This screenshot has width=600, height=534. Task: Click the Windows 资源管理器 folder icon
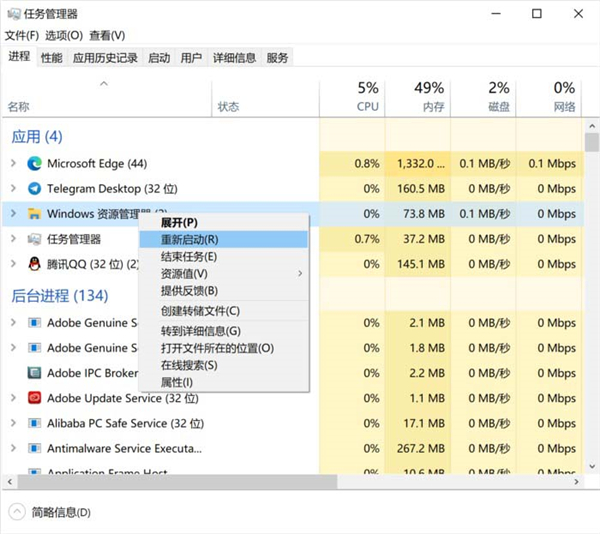(x=35, y=213)
